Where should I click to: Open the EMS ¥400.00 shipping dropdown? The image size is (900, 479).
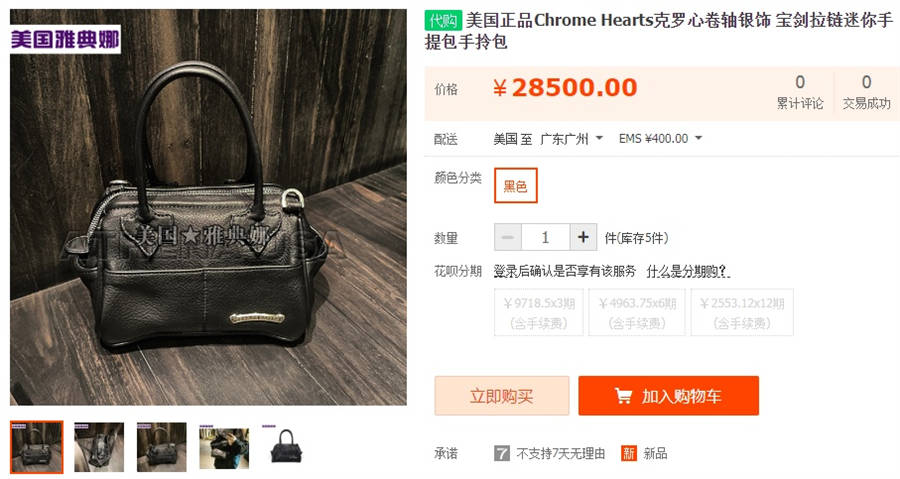660,139
